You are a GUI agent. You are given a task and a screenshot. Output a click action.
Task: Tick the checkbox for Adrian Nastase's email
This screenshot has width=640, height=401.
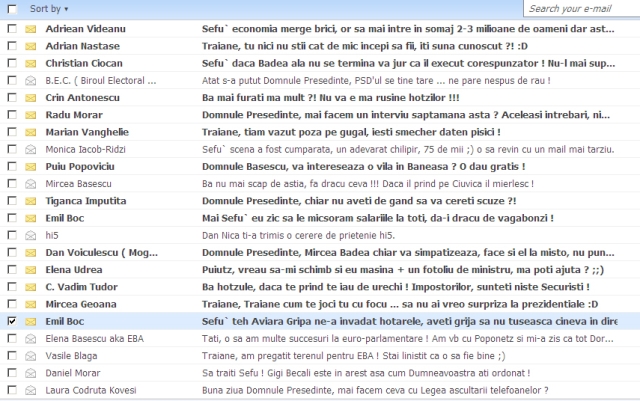(x=11, y=46)
